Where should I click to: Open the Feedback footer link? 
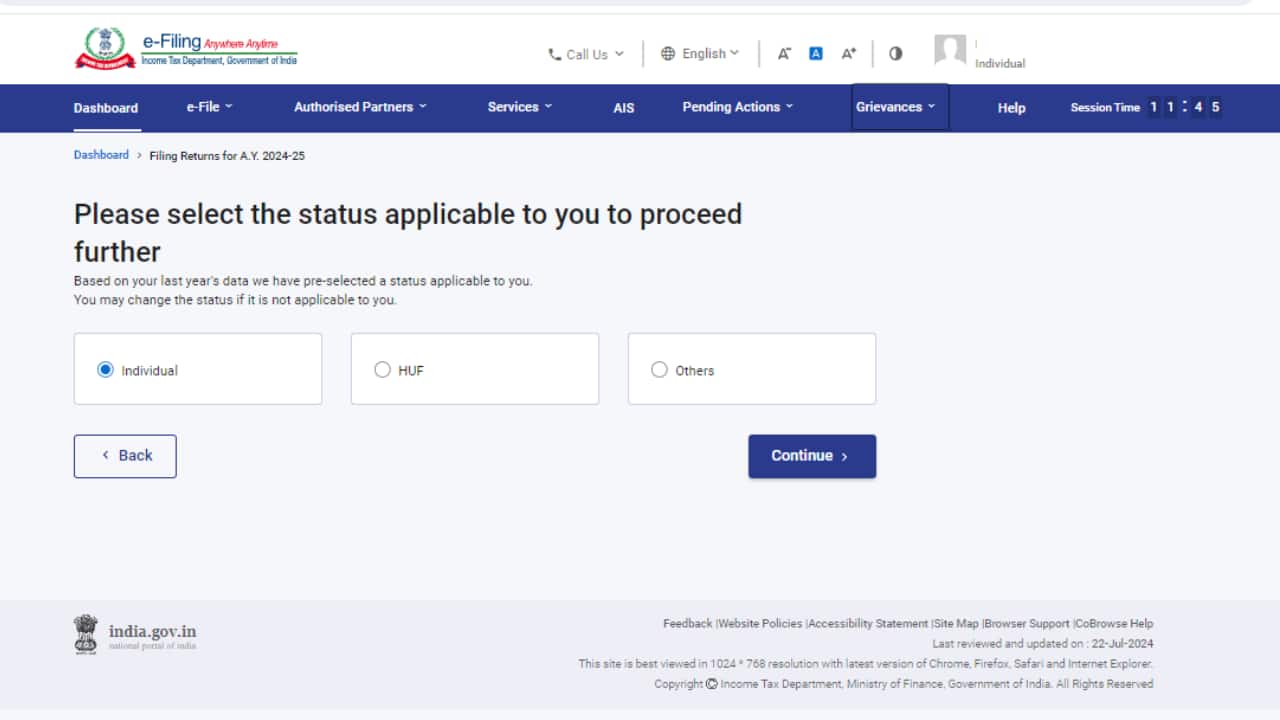point(687,623)
